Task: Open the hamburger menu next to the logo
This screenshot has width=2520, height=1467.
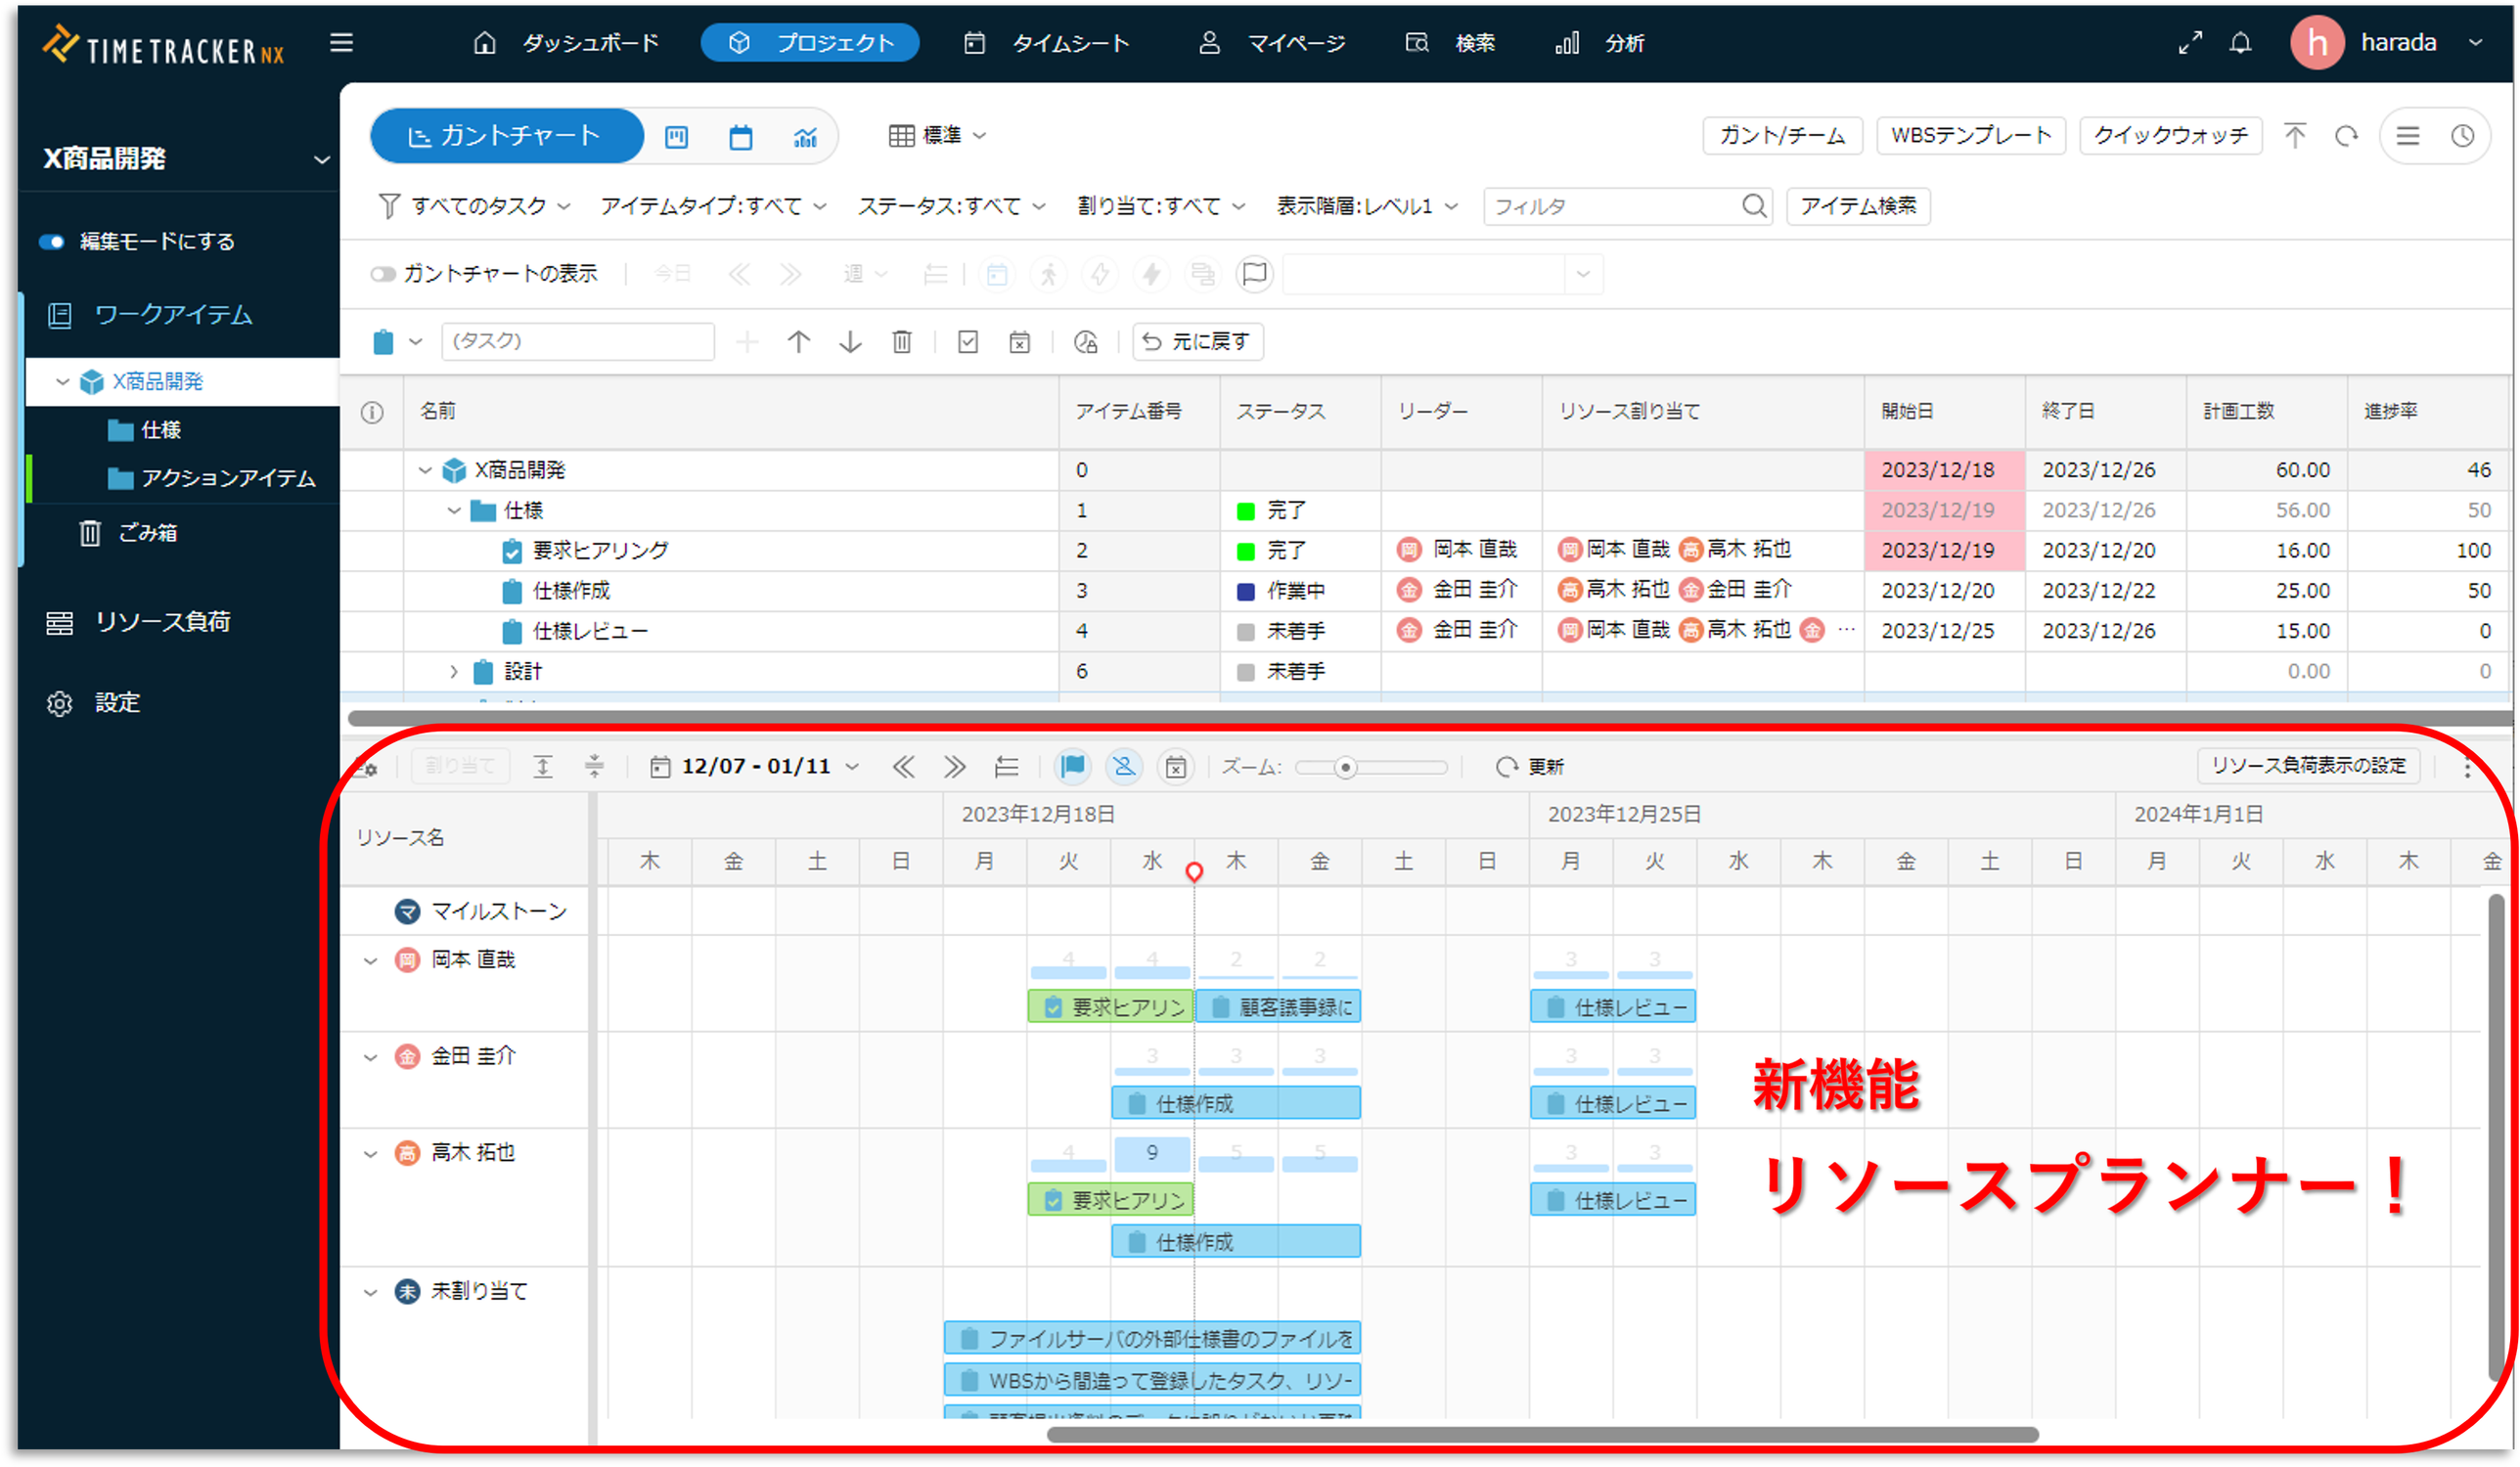Action: point(341,42)
